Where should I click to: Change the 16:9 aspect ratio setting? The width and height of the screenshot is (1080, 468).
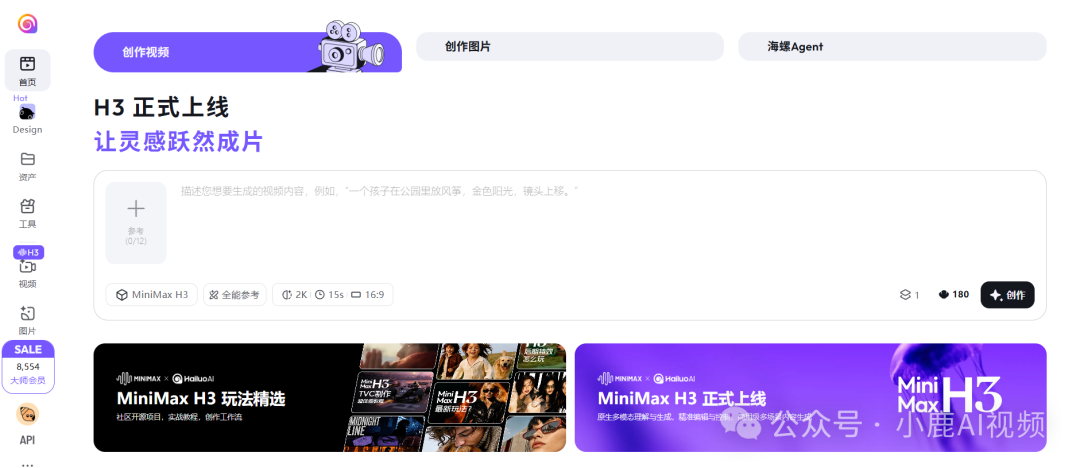click(367, 294)
